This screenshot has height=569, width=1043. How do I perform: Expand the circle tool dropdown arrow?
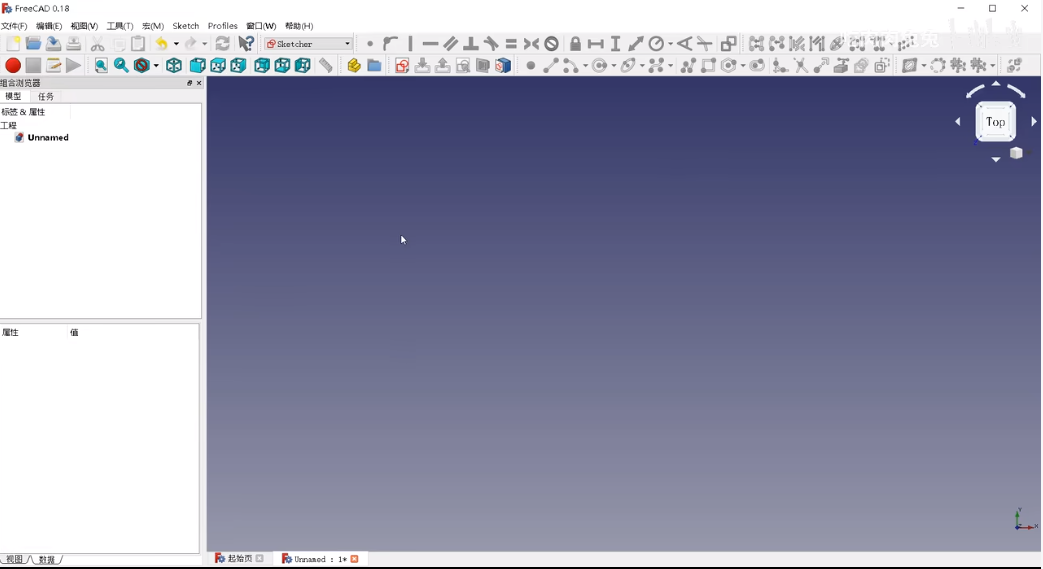[614, 65]
